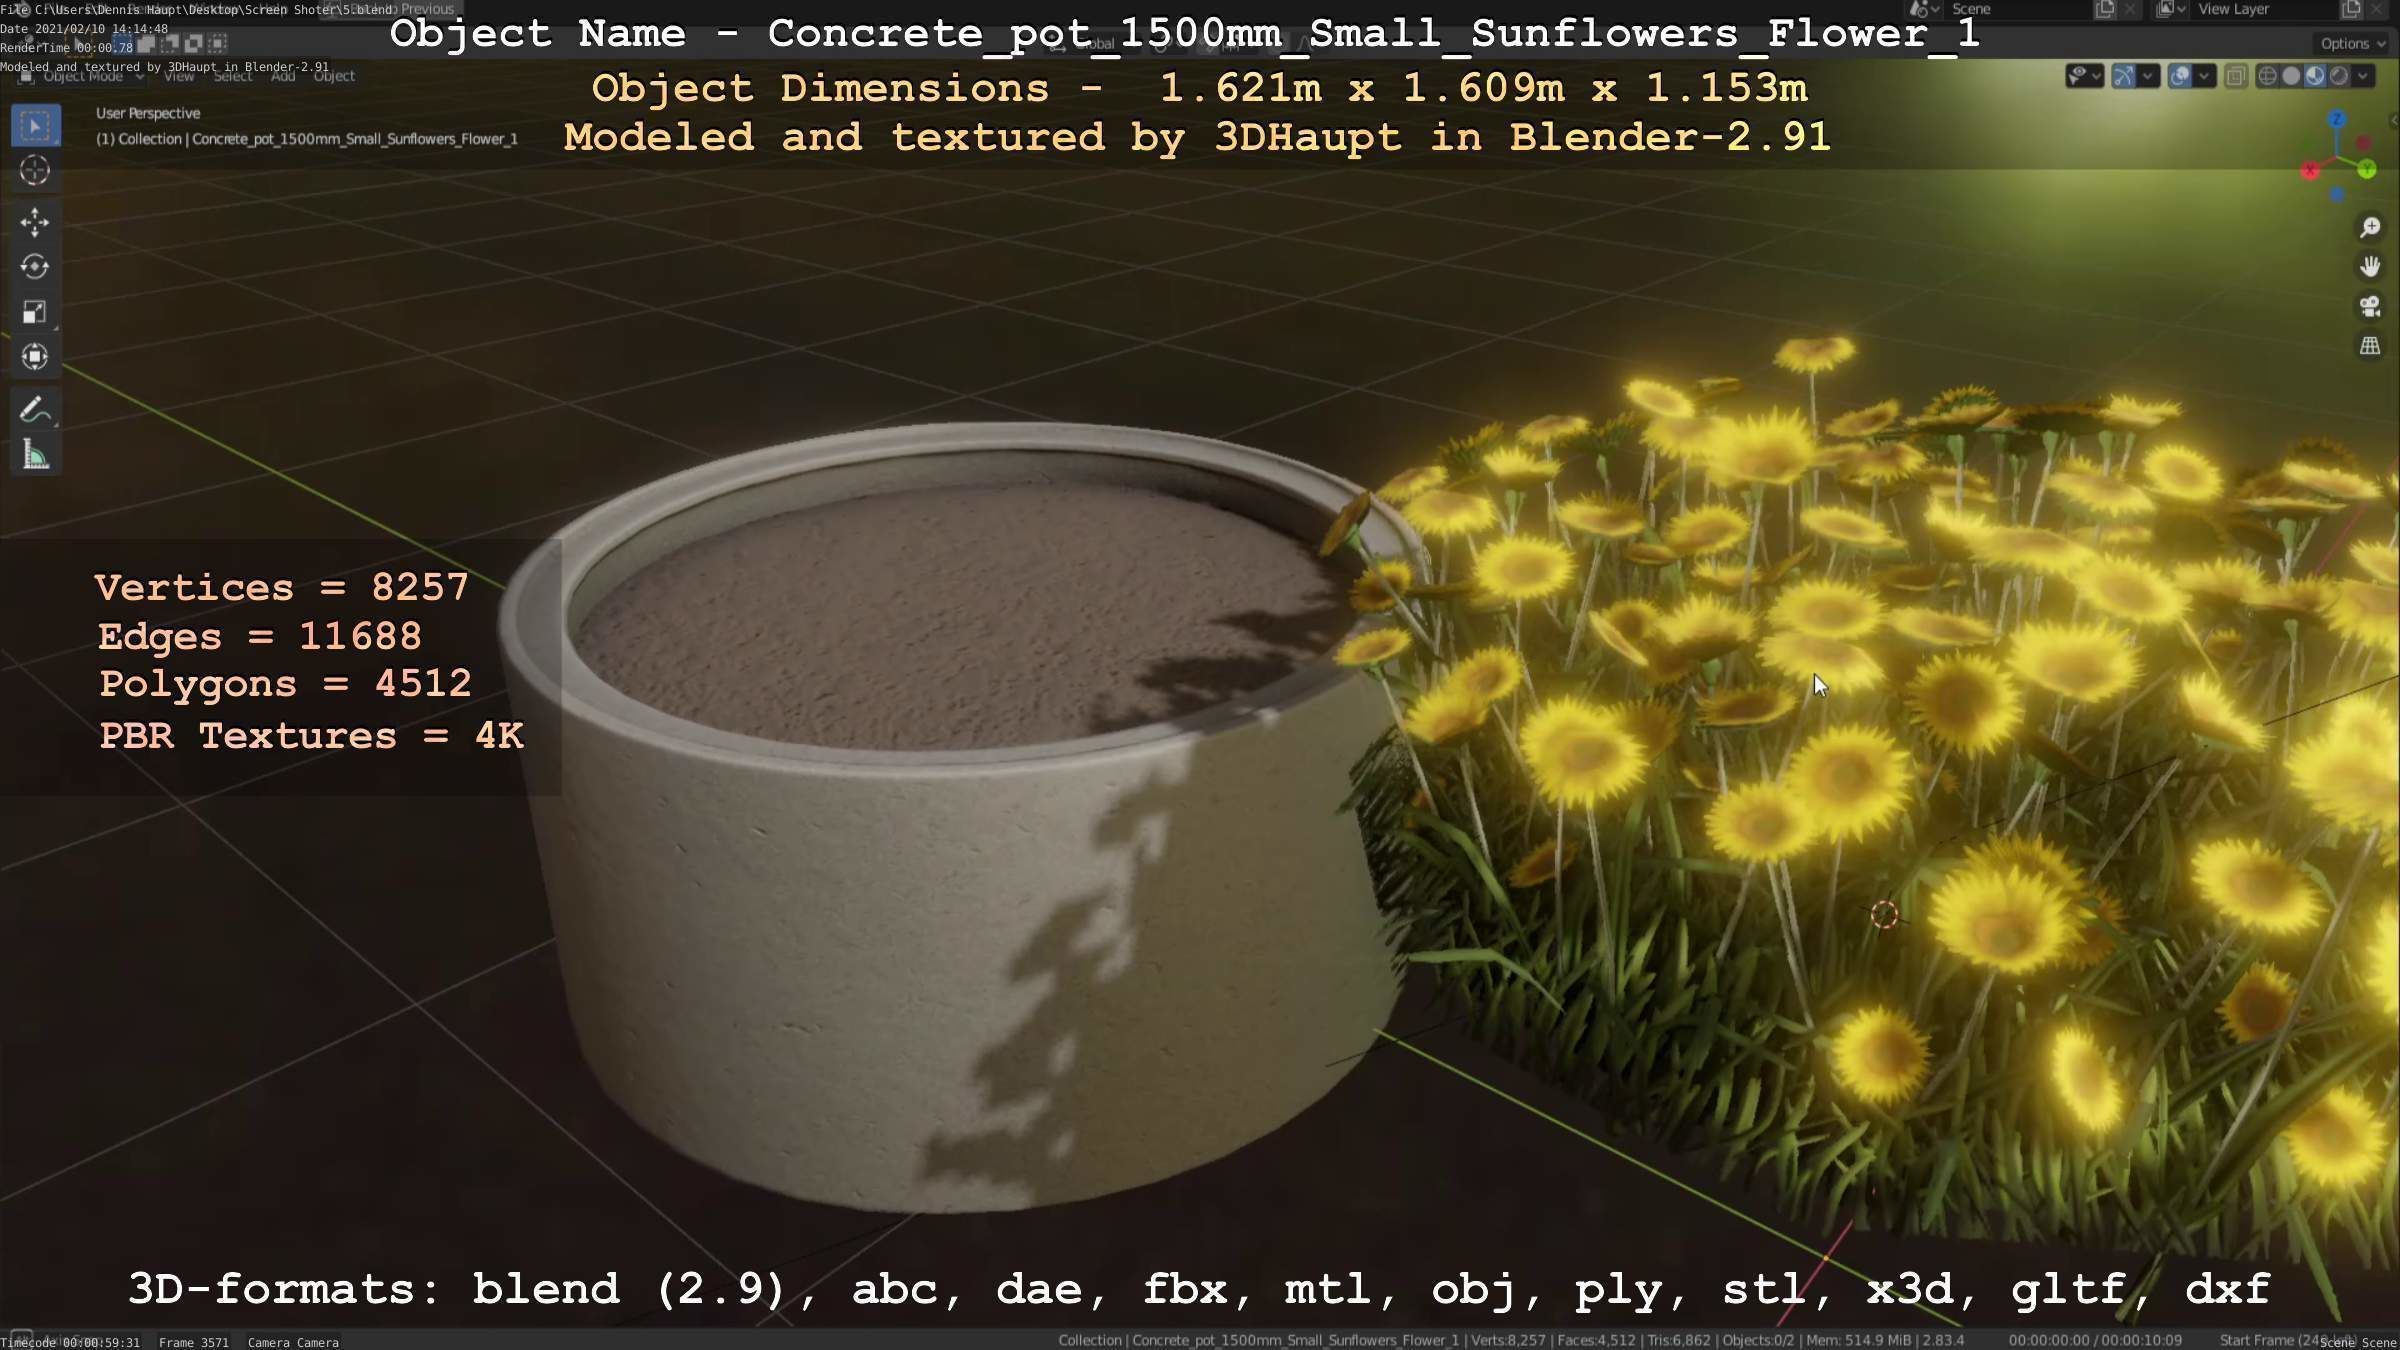Switch perspective/orthographic grid icon
Screen dimensions: 2400x1350
2370,346
